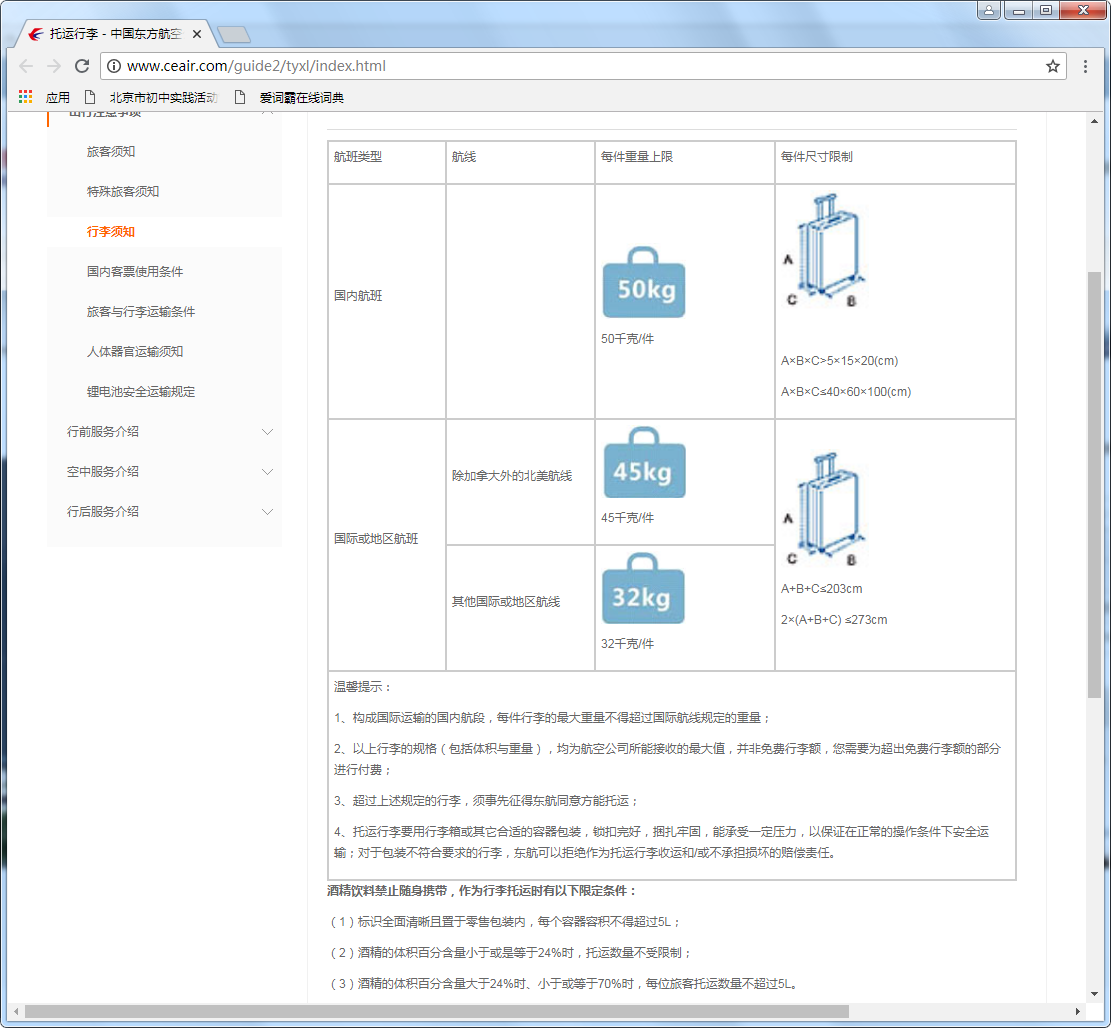Screen dimensions: 1111x1028
Task: Click the 行后服务介绍 menu label
Action: [103, 512]
